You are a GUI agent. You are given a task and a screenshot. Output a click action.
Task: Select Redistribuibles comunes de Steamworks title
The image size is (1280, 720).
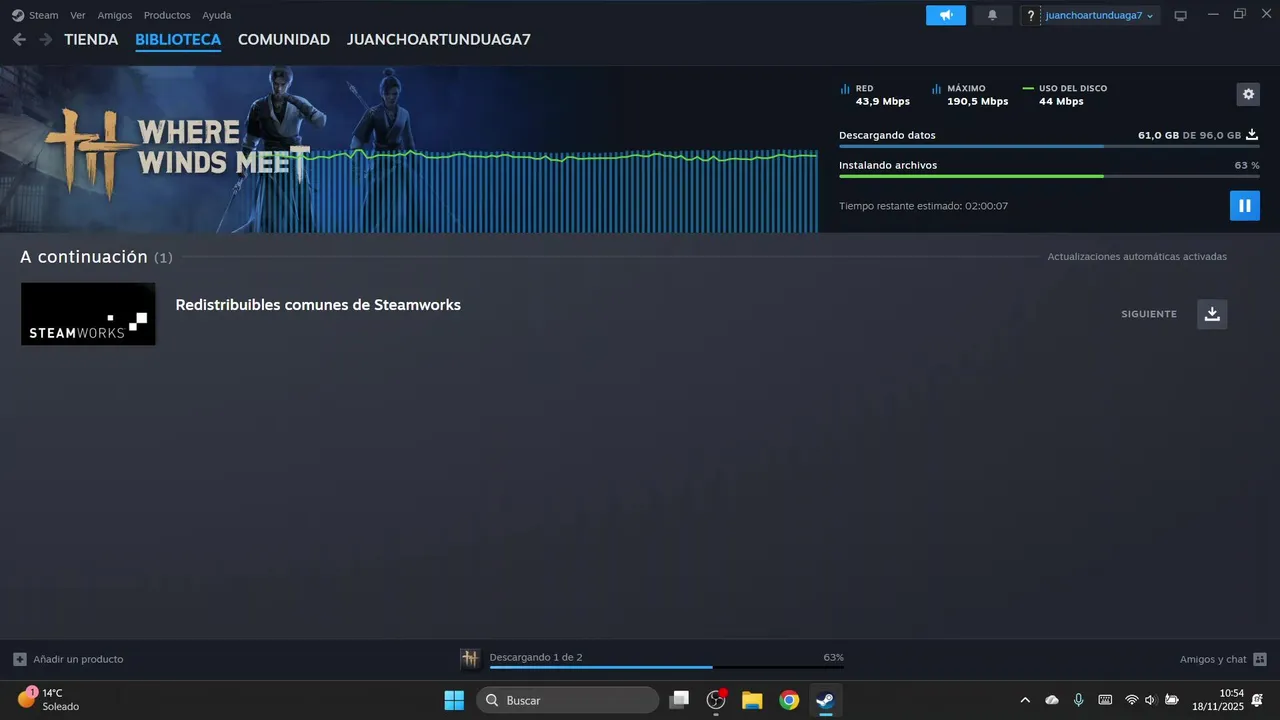318,305
